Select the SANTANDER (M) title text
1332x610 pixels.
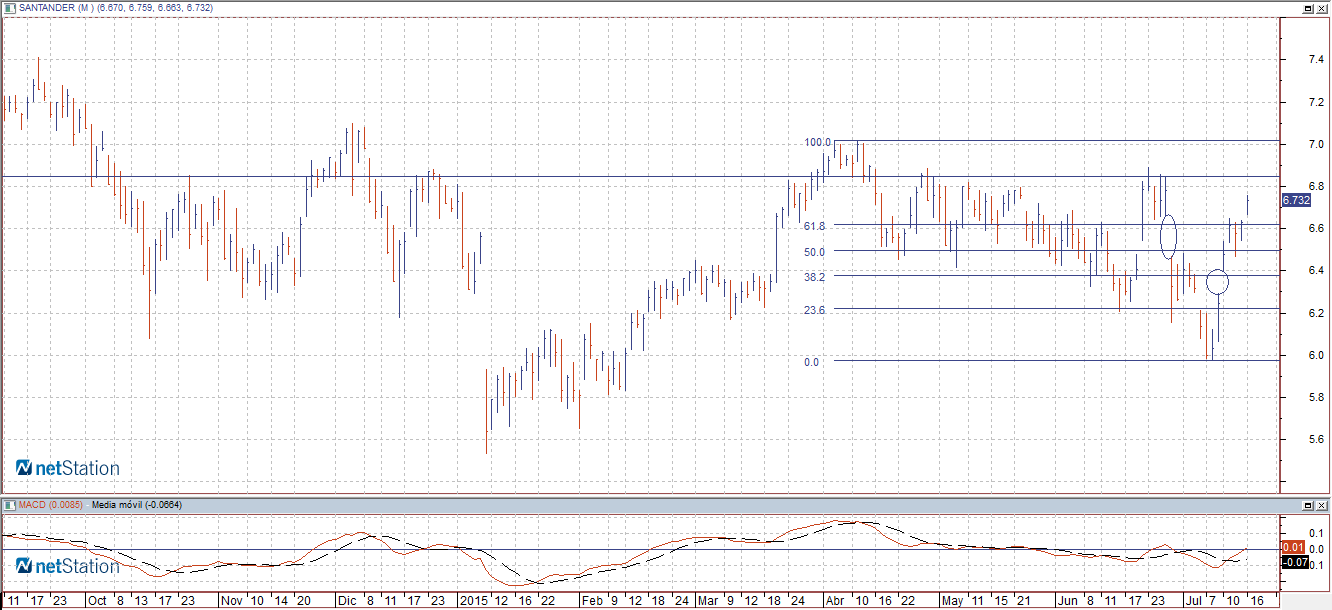click(57, 8)
